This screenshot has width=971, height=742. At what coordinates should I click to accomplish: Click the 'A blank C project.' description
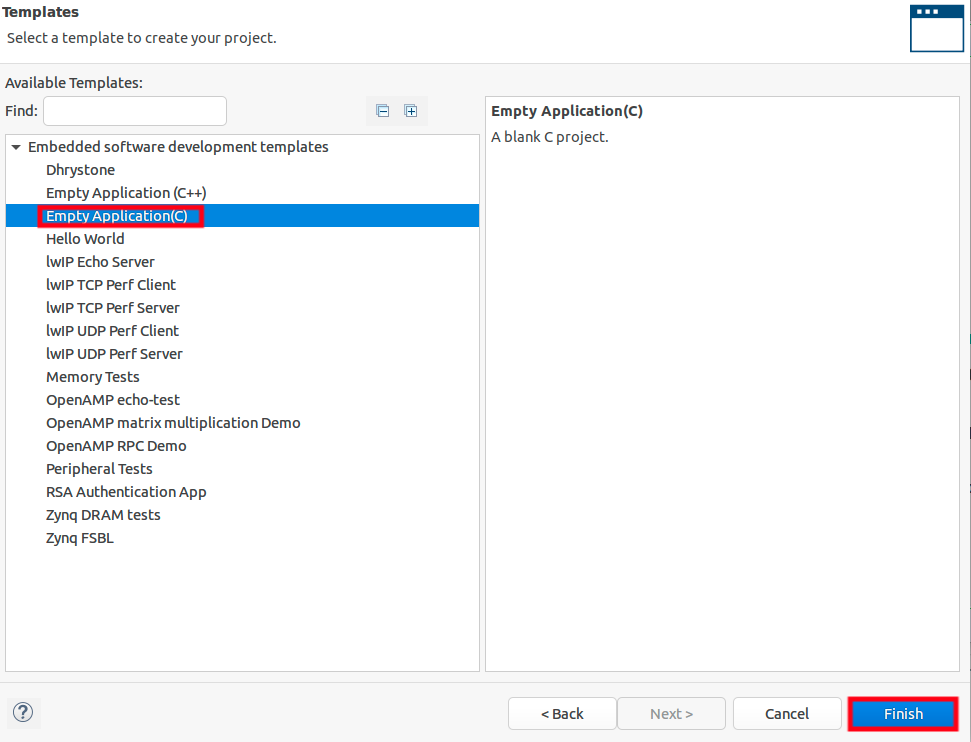(x=550, y=137)
